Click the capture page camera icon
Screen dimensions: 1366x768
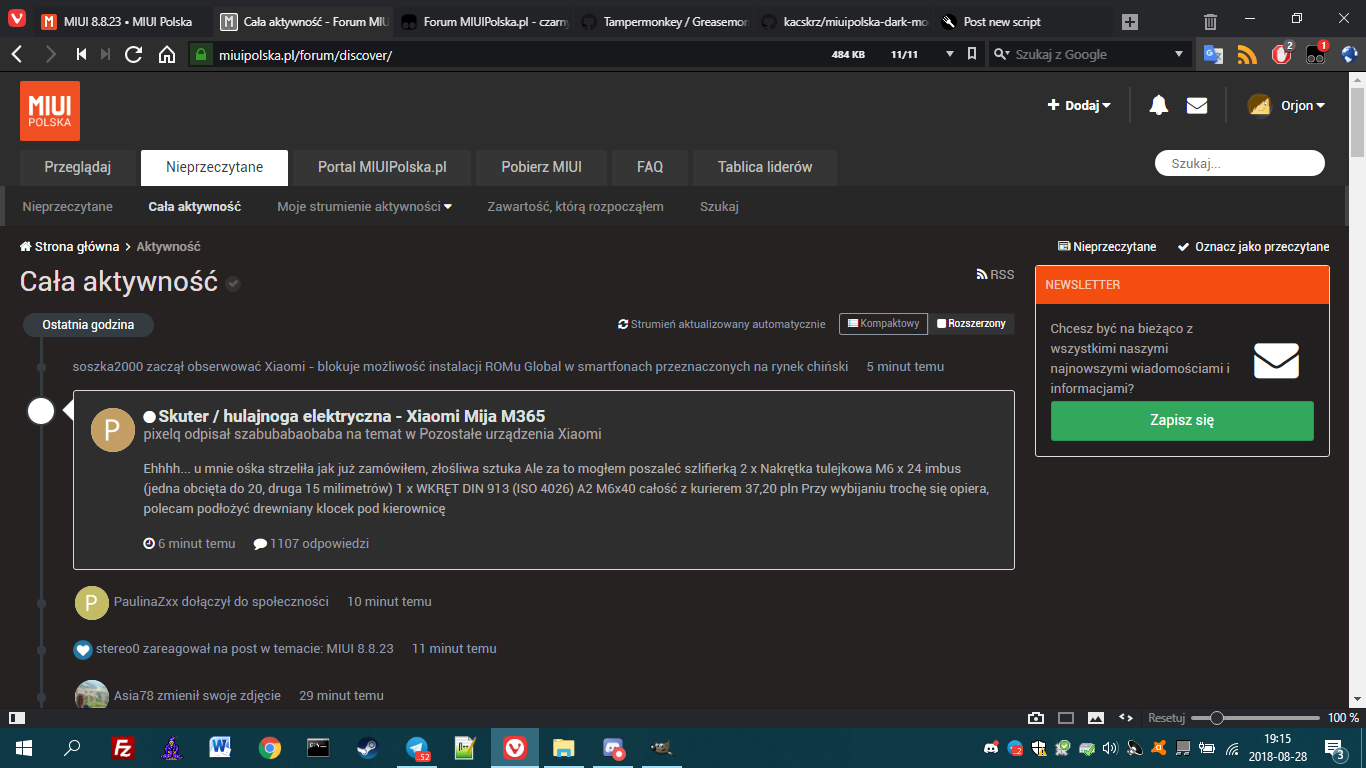1036,718
